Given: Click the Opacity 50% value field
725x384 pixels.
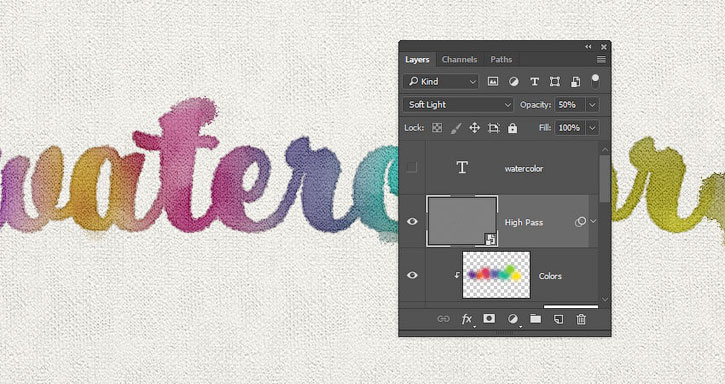Looking at the screenshot, I should pyautogui.click(x=570, y=105).
